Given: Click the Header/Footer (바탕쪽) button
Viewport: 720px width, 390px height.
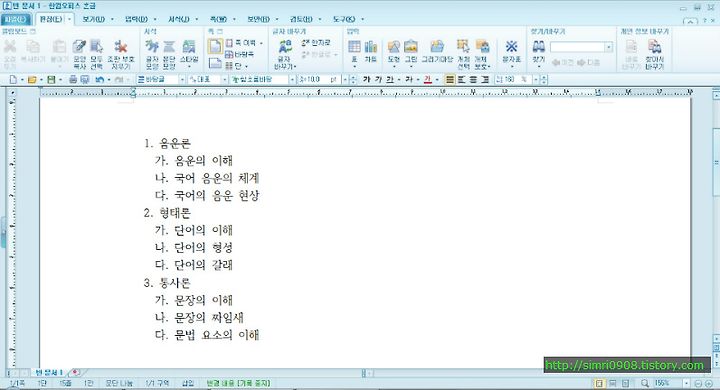Looking at the screenshot, I should click(240, 54).
